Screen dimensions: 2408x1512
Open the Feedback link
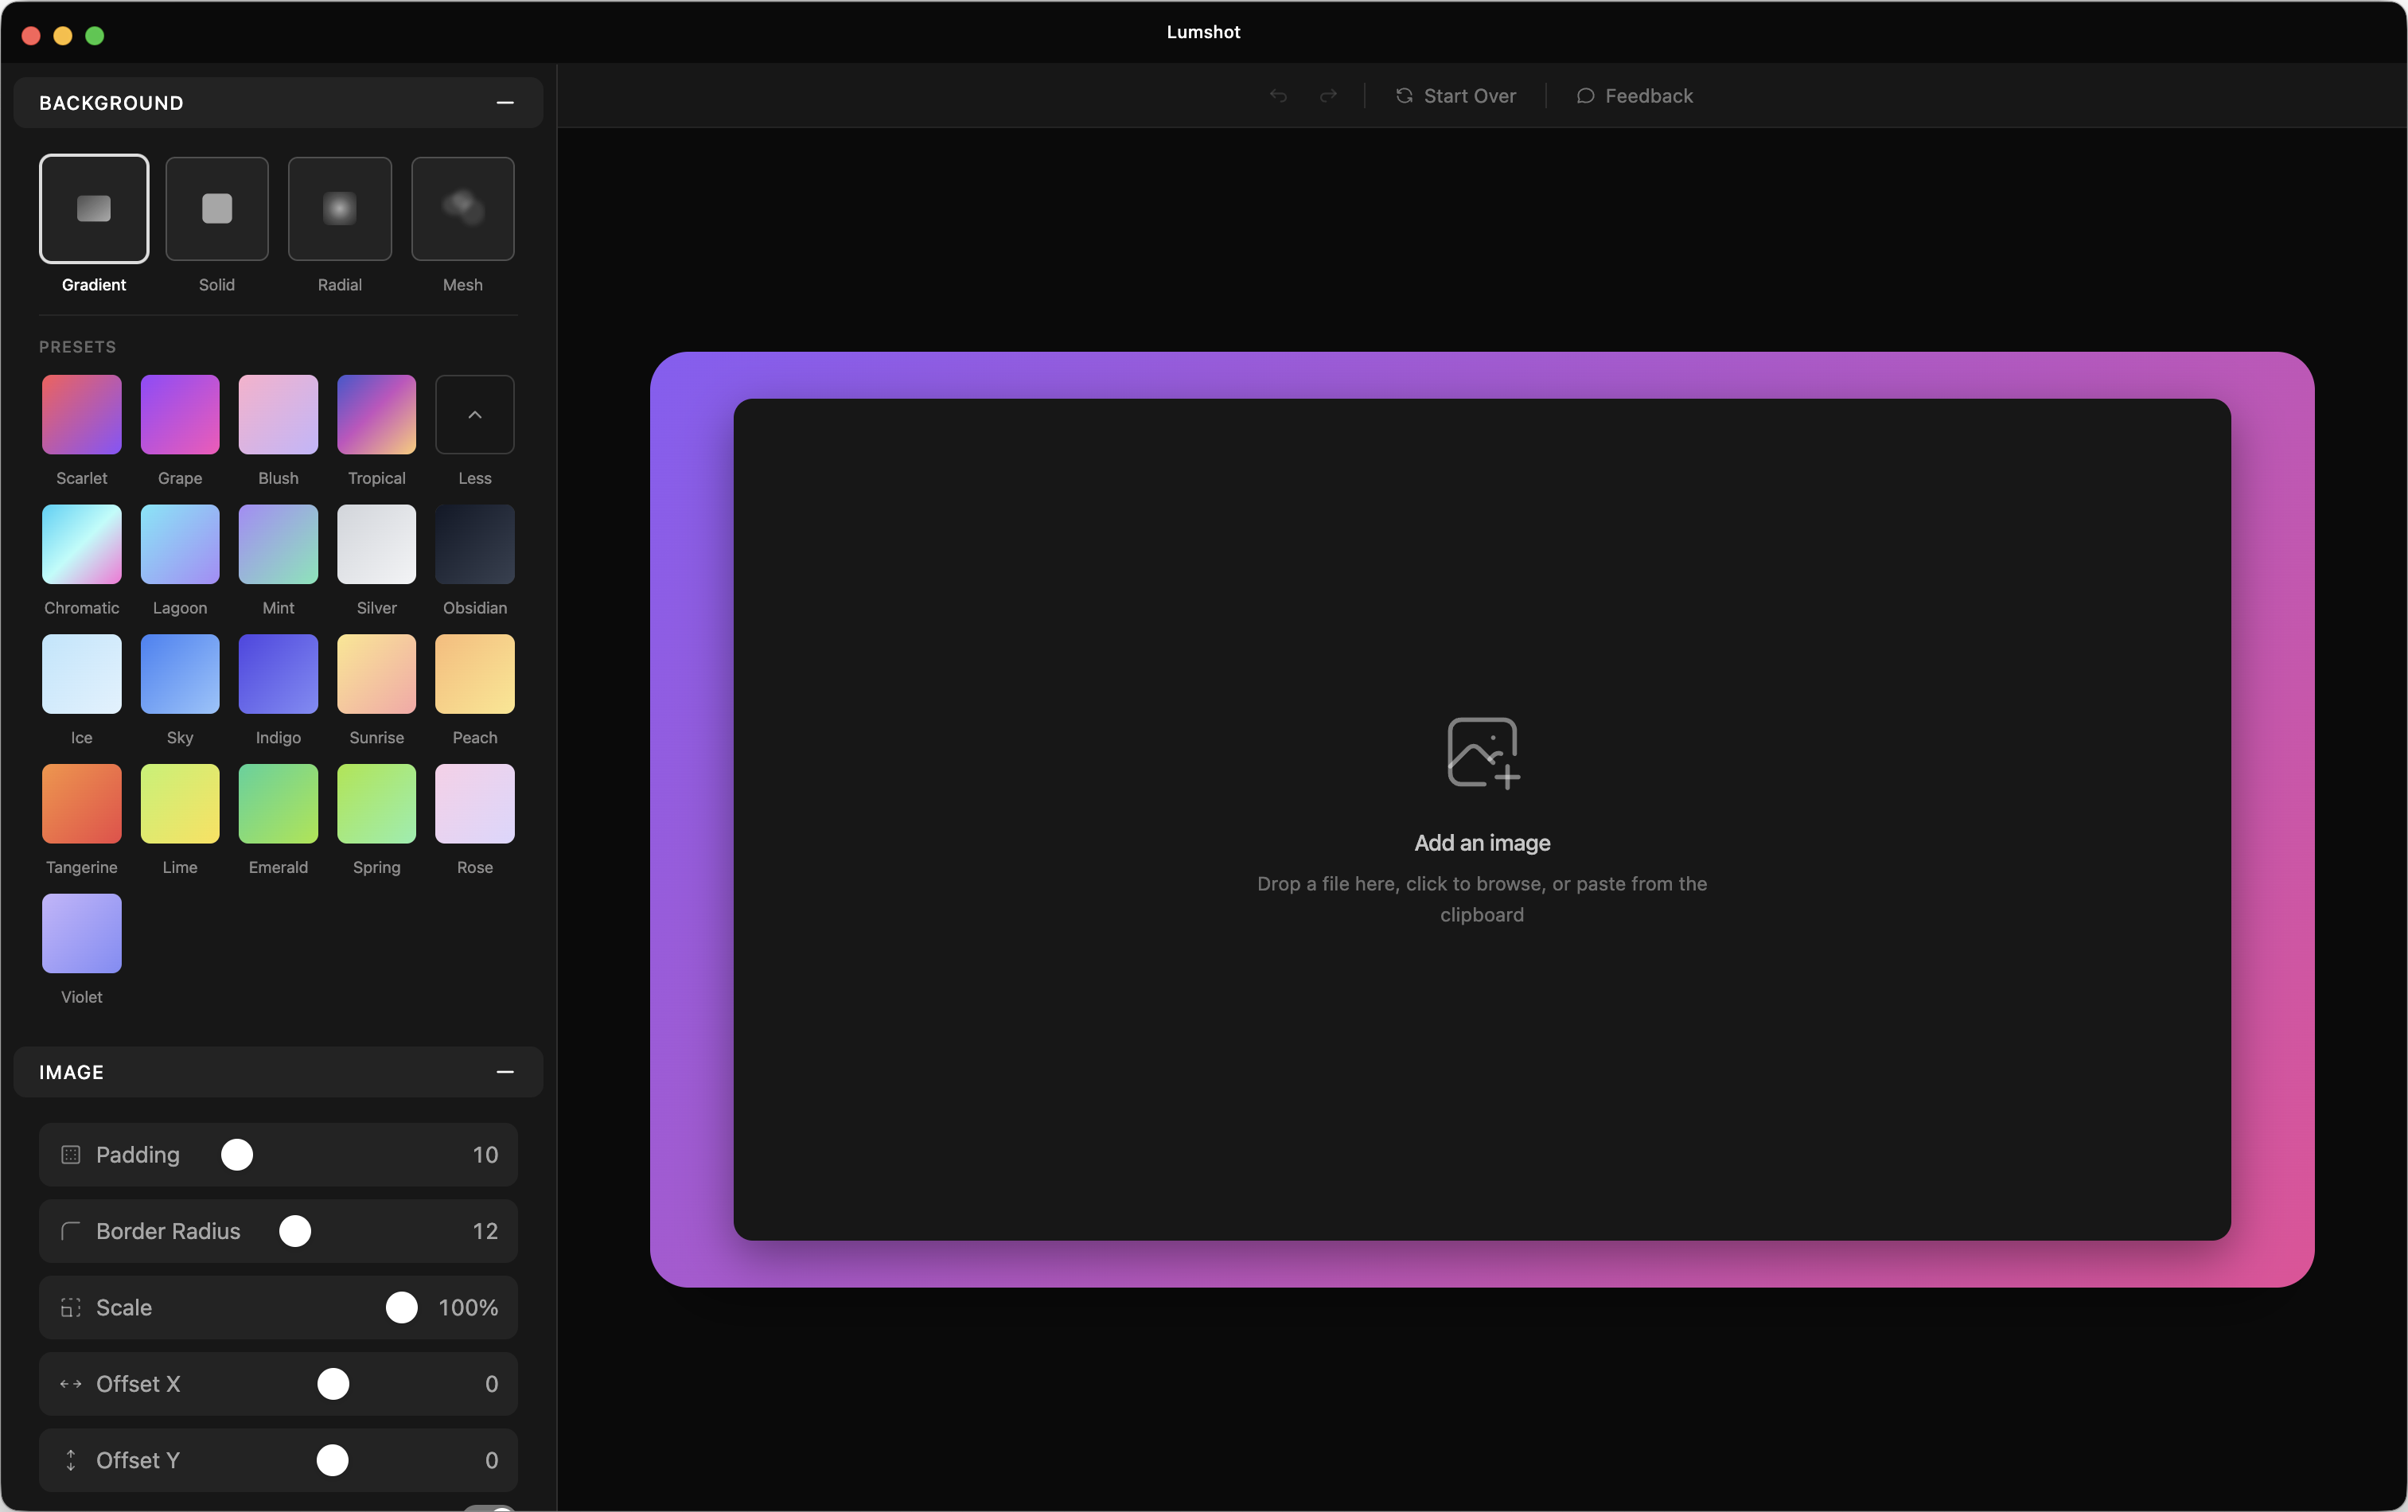[x=1635, y=96]
